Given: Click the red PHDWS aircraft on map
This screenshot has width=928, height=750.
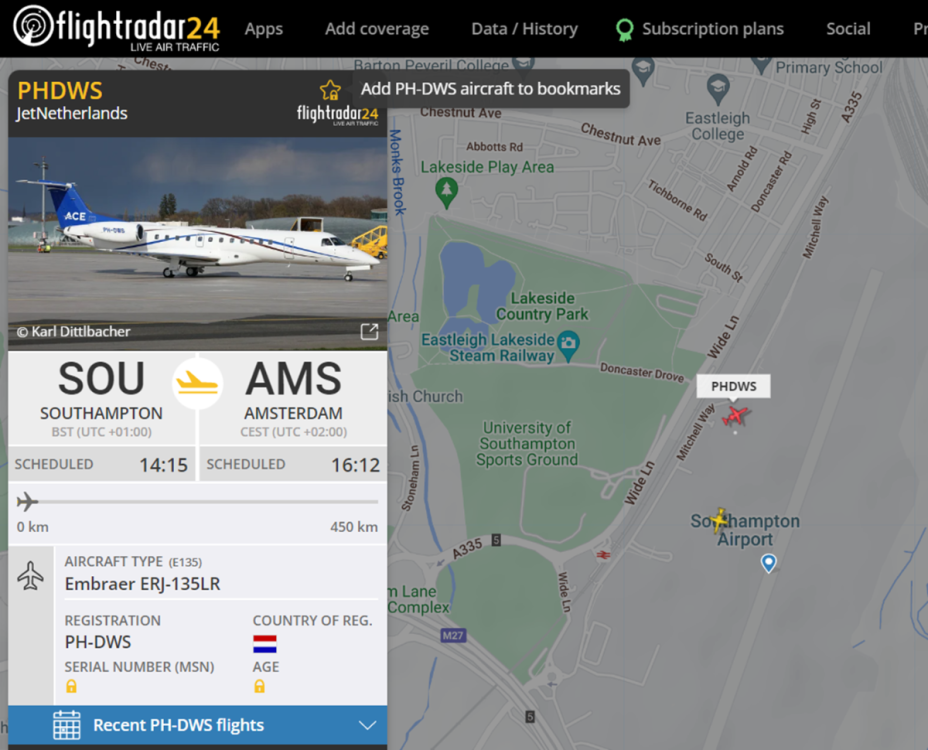Looking at the screenshot, I should pos(735,416).
